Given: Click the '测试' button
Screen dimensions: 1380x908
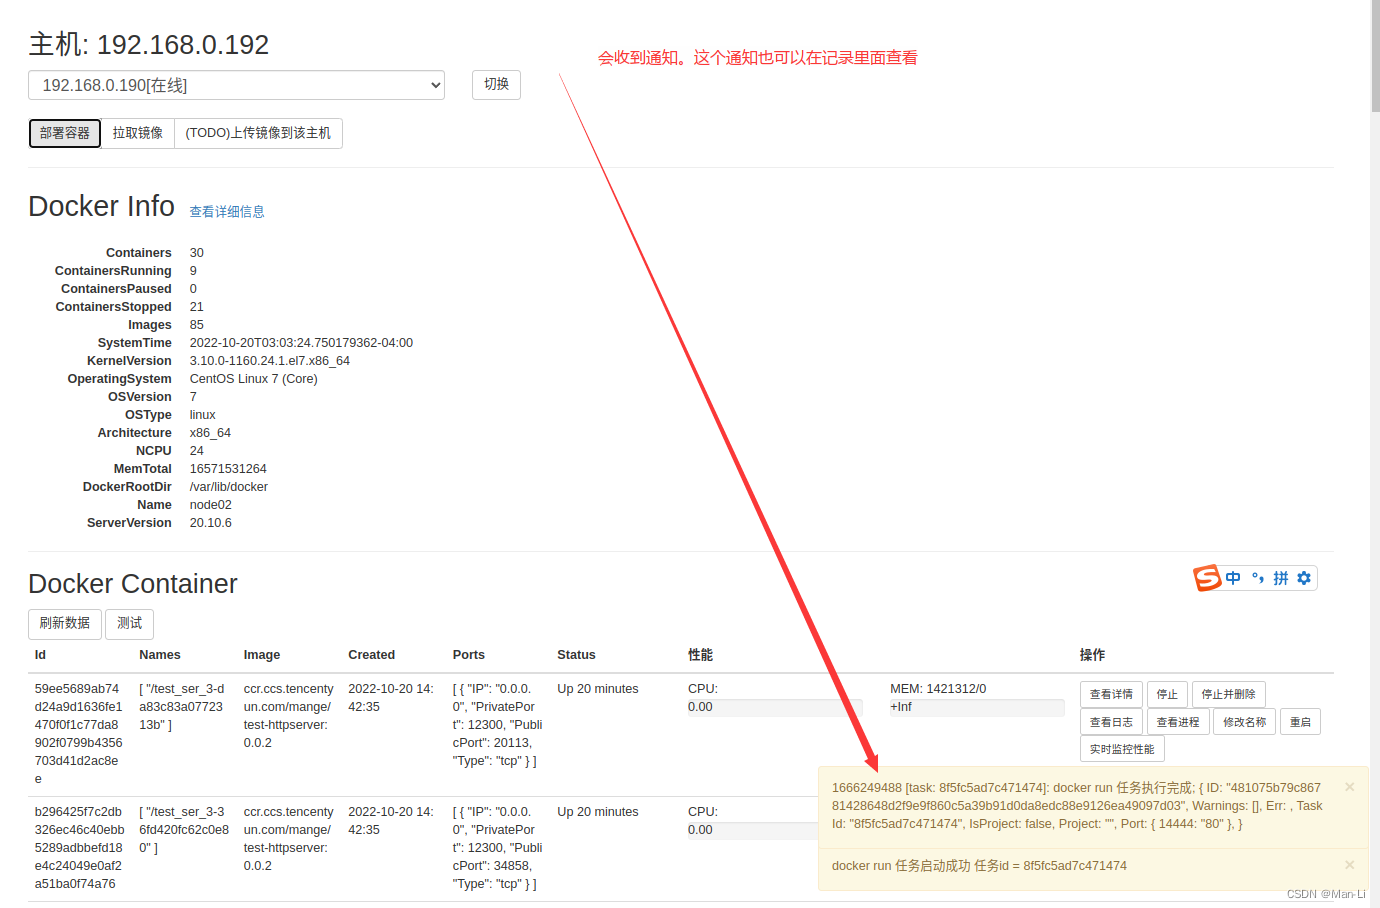Looking at the screenshot, I should click(x=130, y=623).
